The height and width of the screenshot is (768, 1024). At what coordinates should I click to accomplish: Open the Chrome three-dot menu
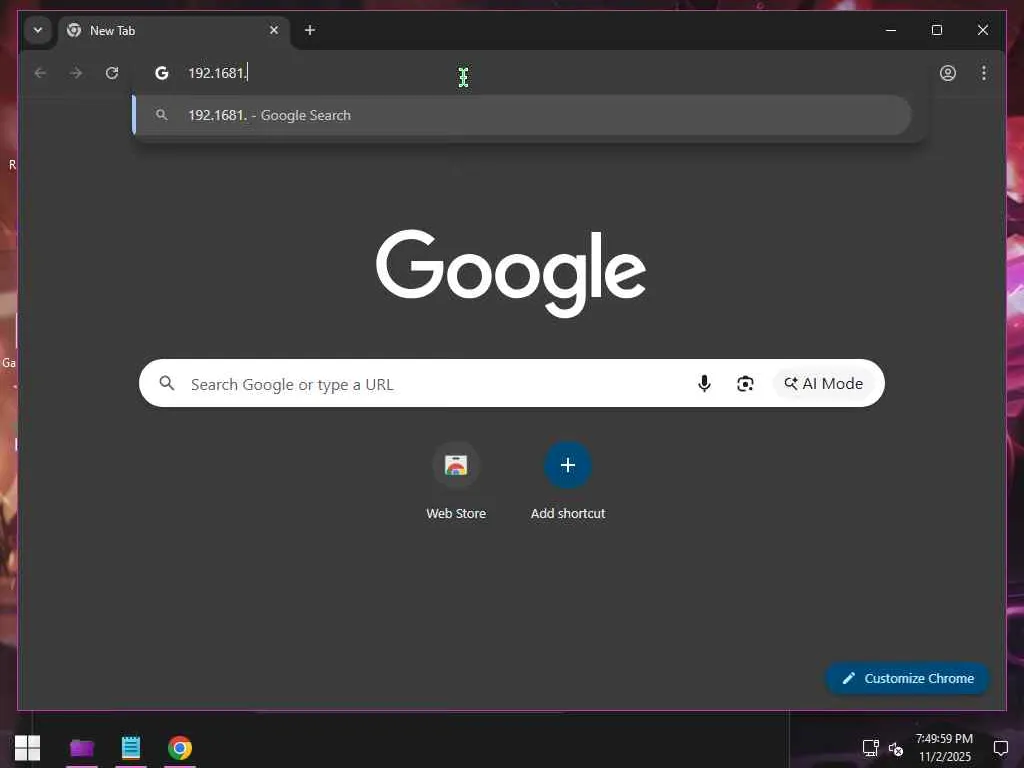[984, 72]
